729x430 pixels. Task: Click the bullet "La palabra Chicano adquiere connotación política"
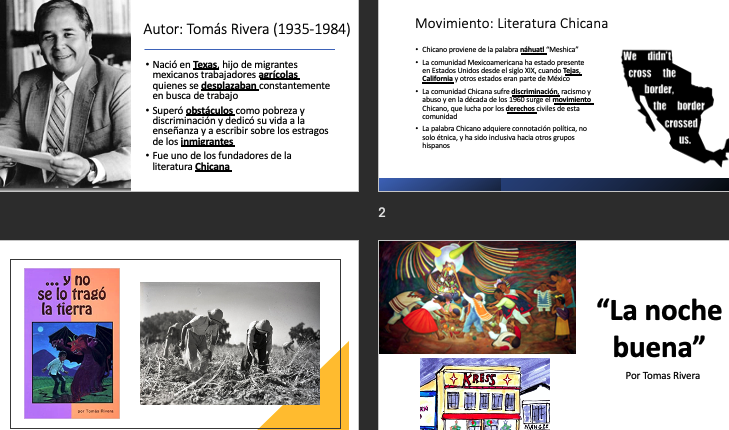coord(504,137)
